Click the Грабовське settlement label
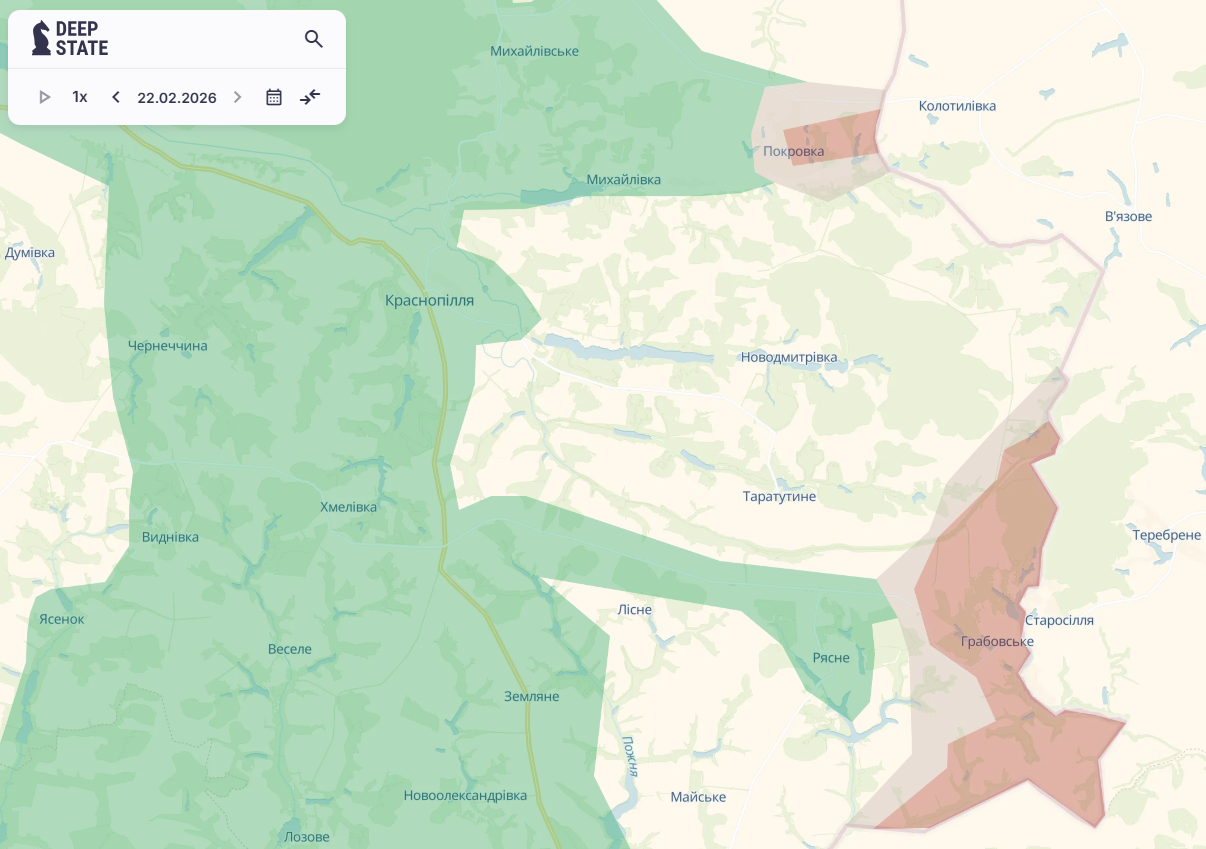Screen dimensions: 1206x849 [x=996, y=641]
